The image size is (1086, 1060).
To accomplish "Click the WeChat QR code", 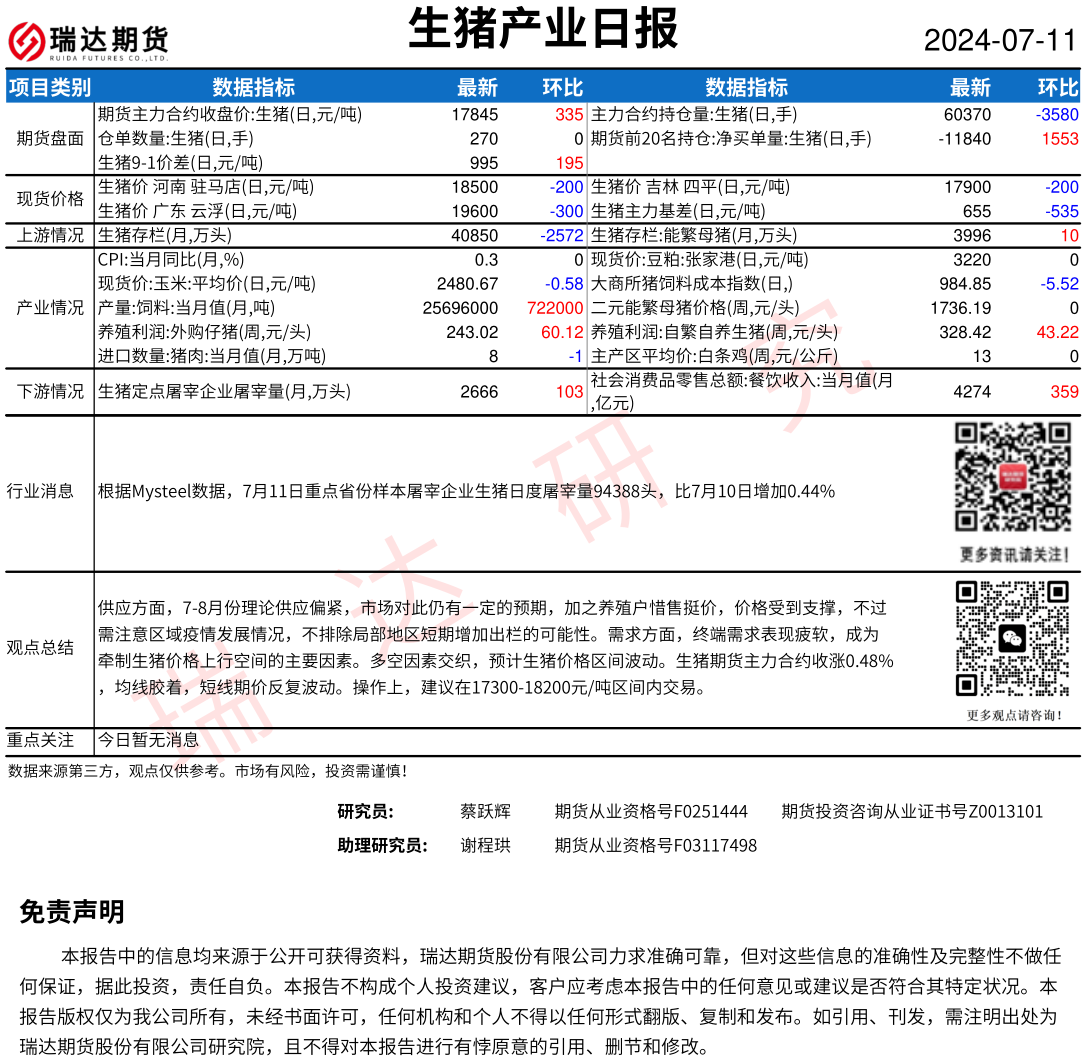I will pyautogui.click(x=1013, y=638).
